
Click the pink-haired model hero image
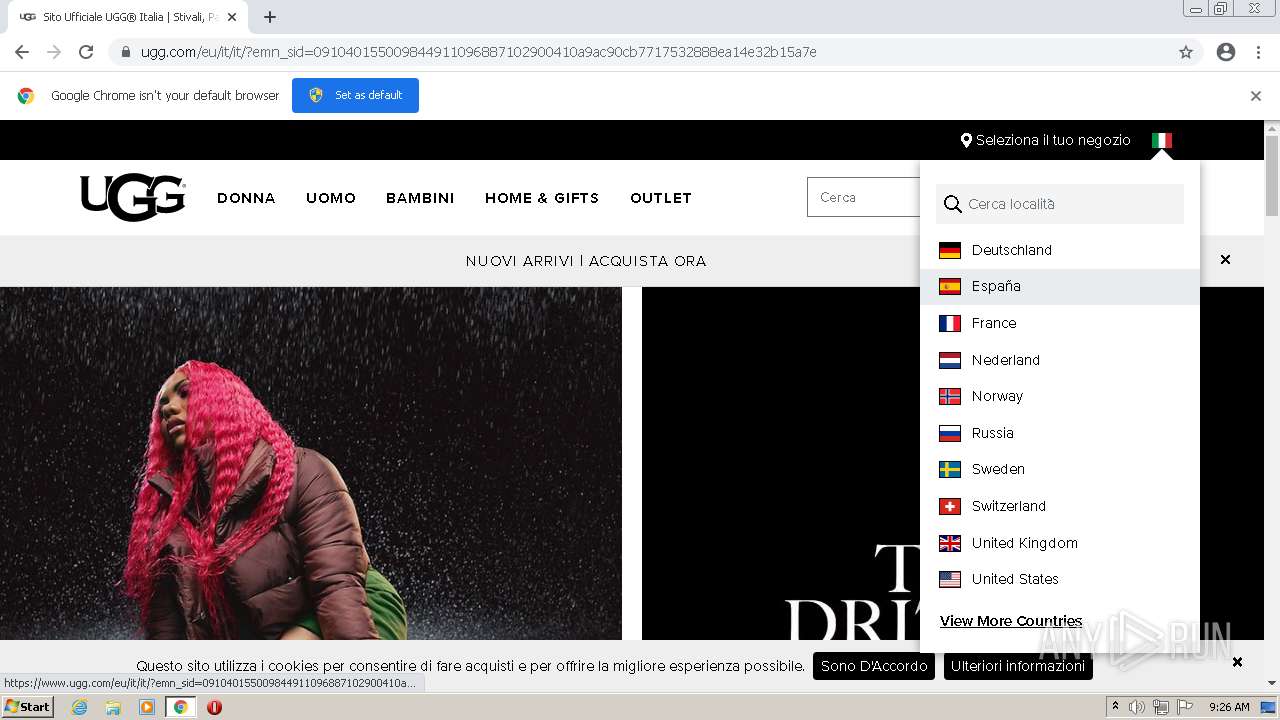coord(311,463)
